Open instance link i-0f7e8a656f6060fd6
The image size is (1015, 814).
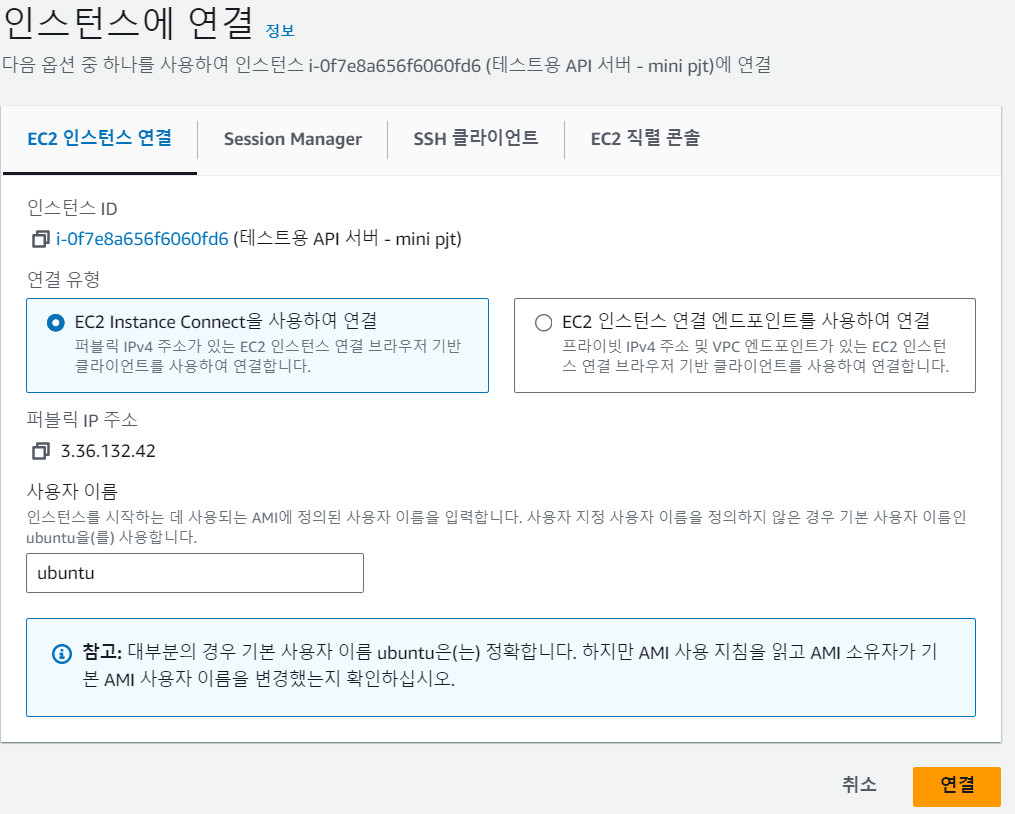coord(142,239)
